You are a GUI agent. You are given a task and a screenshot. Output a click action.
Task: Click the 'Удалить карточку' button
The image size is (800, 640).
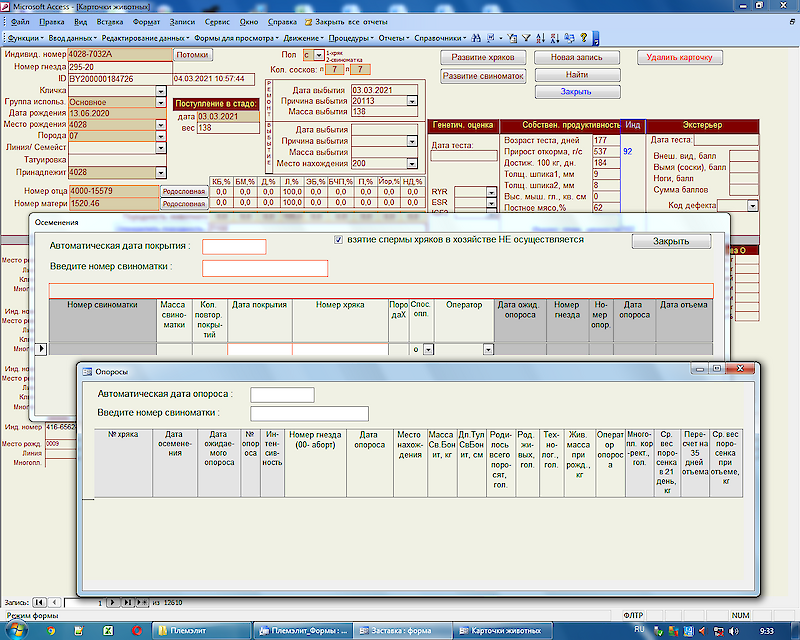(680, 58)
